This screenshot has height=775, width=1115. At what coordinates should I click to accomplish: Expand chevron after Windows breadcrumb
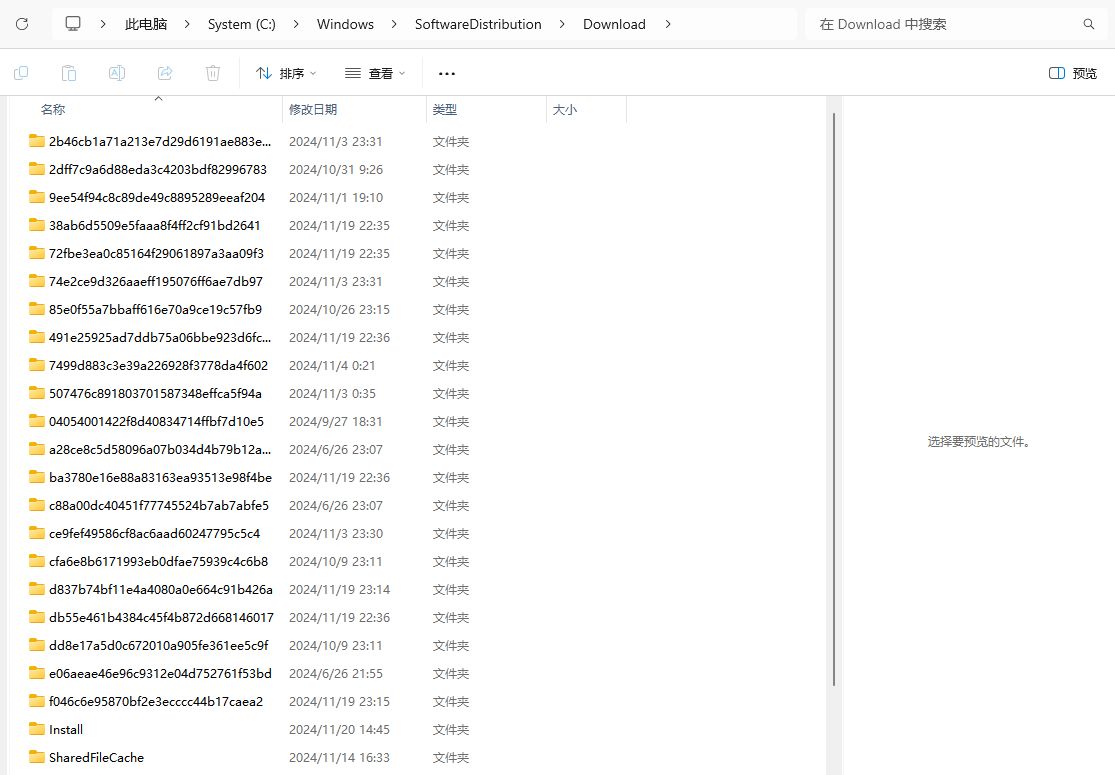pyautogui.click(x=394, y=24)
